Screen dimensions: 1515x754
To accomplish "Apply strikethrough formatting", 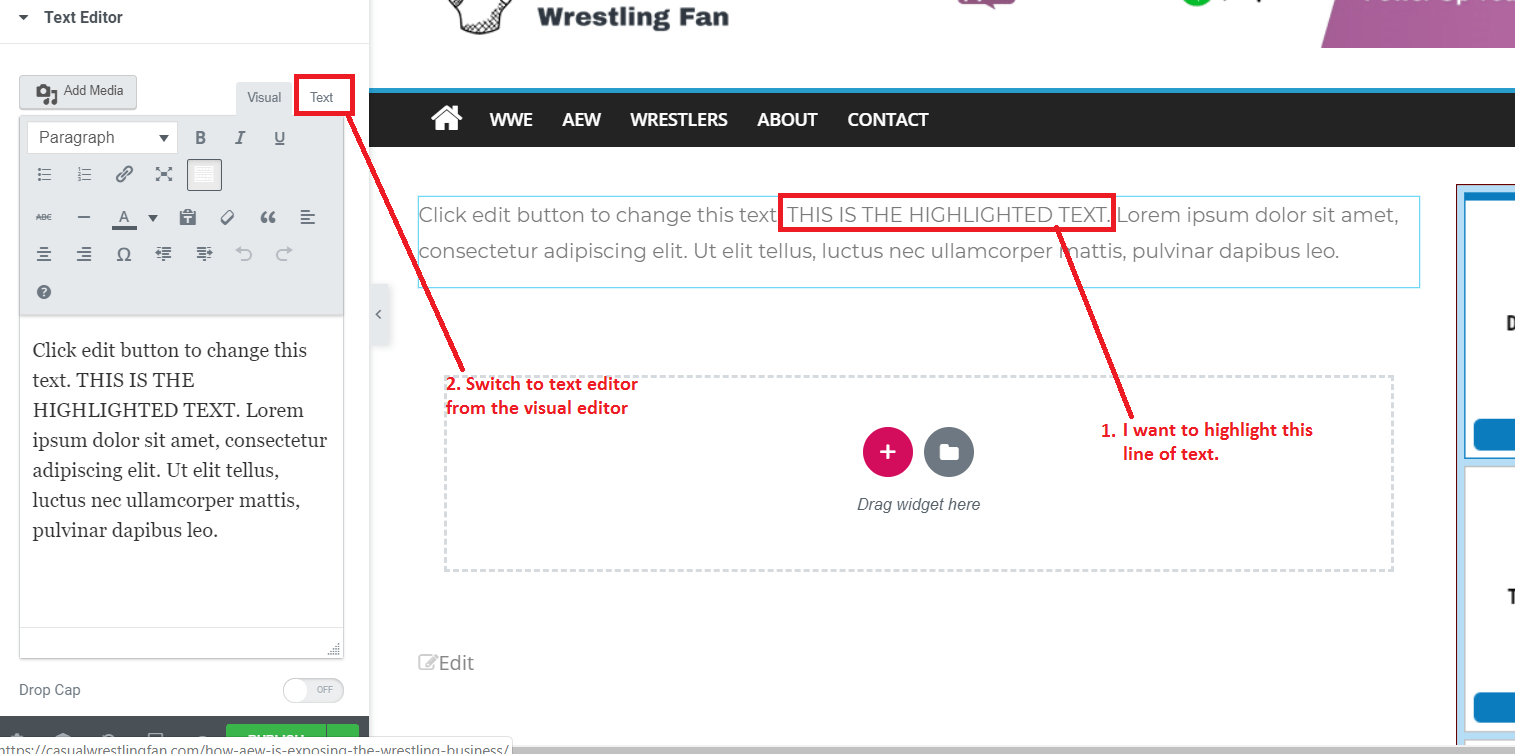I will click(44, 217).
